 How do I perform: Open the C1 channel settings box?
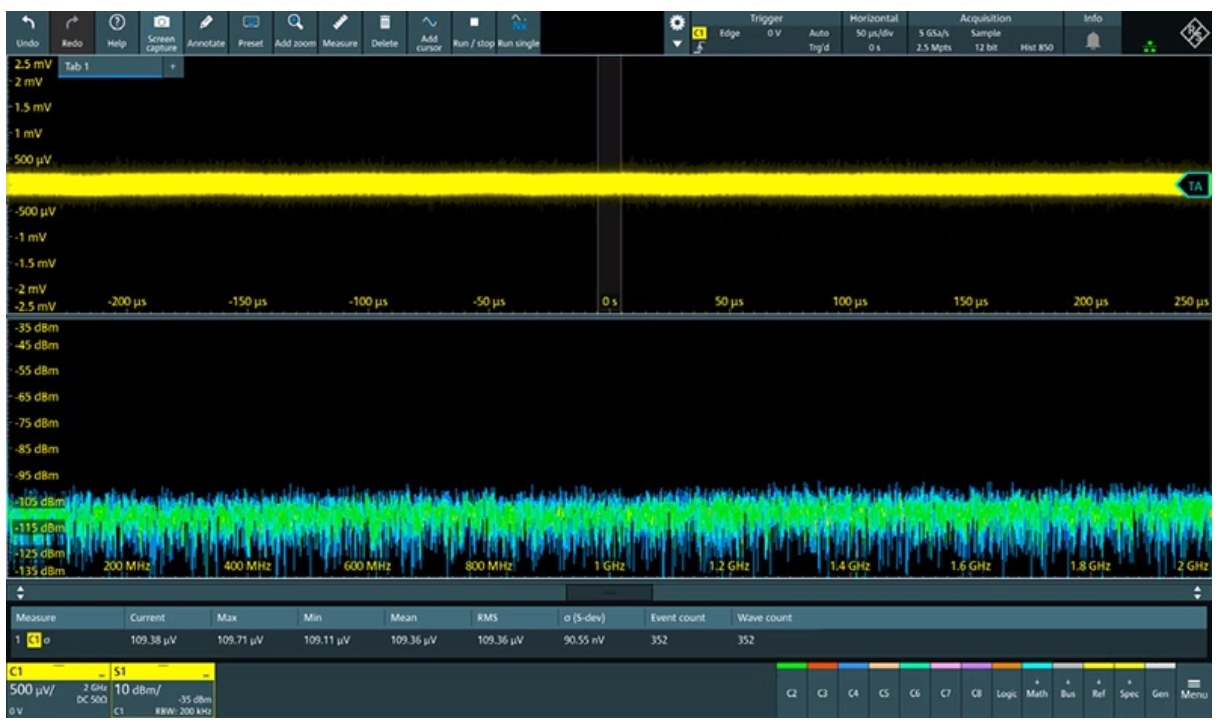pyautogui.click(x=57, y=690)
